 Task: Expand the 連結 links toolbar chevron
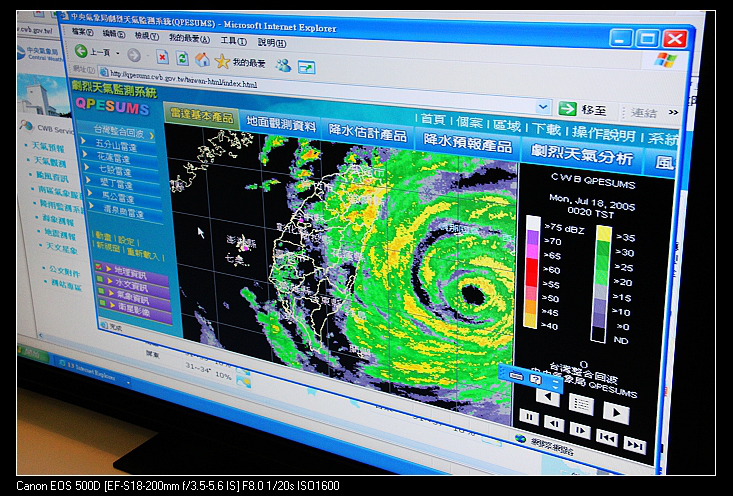pyautogui.click(x=673, y=113)
